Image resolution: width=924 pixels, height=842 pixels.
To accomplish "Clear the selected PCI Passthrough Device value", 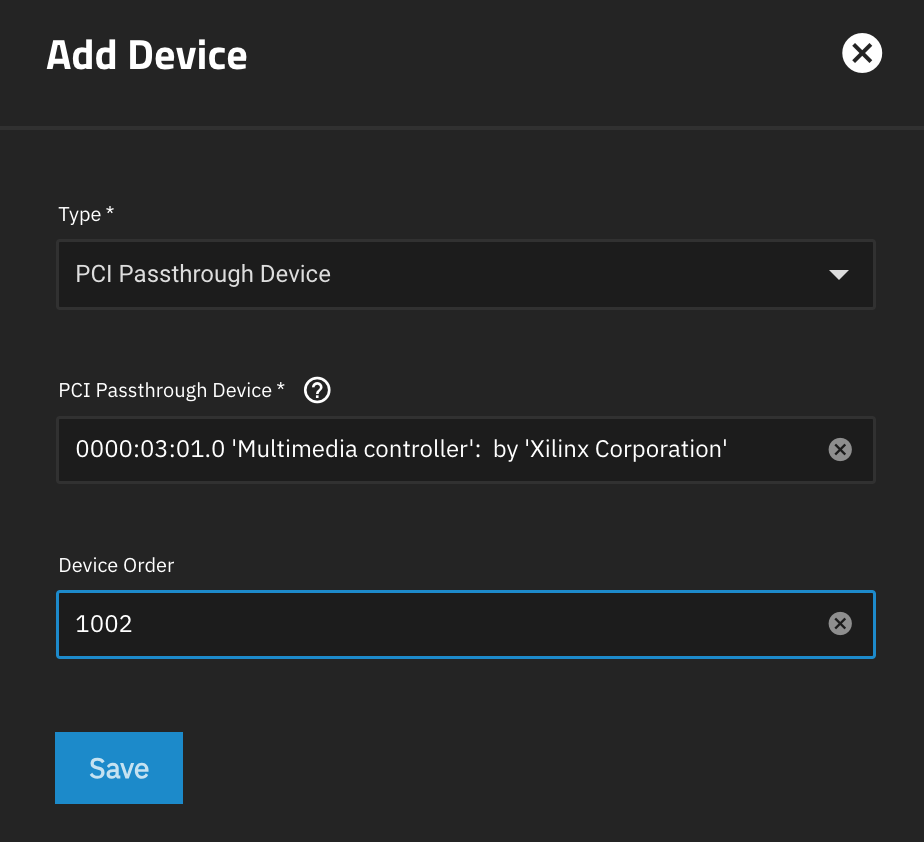I will click(840, 450).
